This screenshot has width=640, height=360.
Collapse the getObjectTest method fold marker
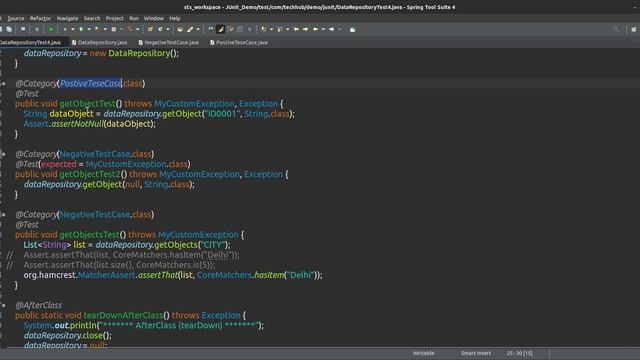pos(3,83)
